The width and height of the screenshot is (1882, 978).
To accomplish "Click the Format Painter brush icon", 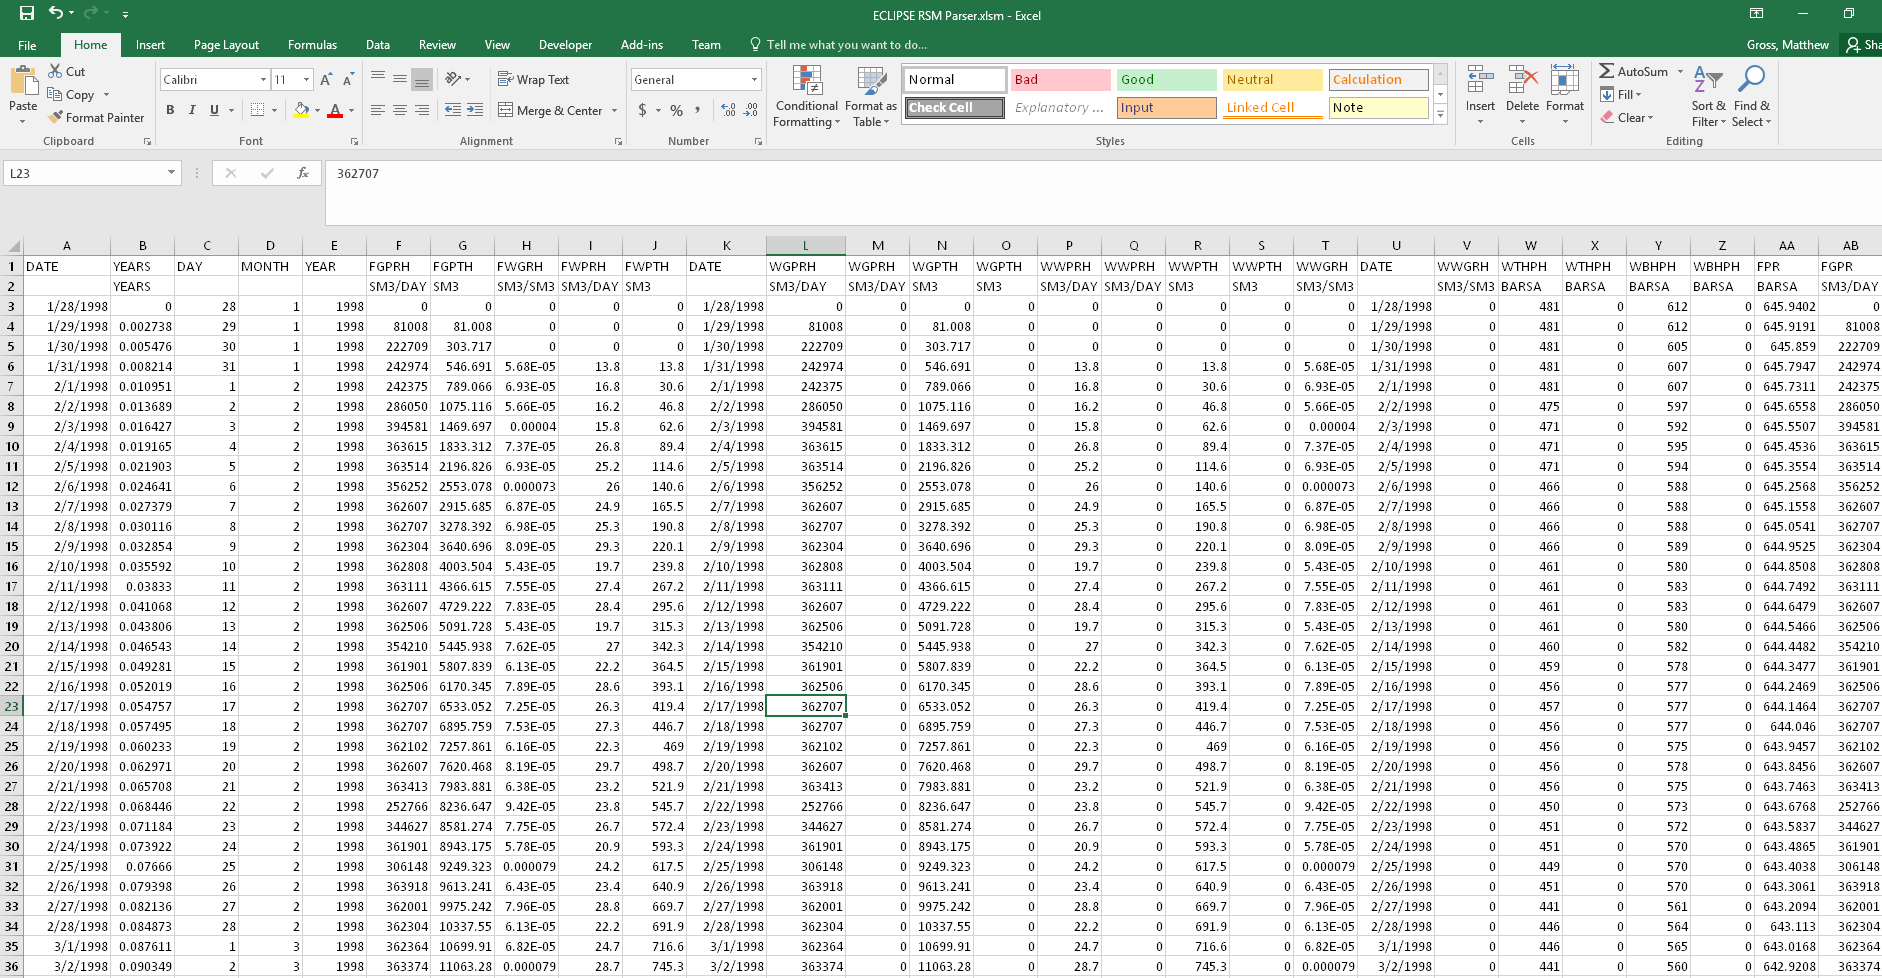I will coord(56,118).
